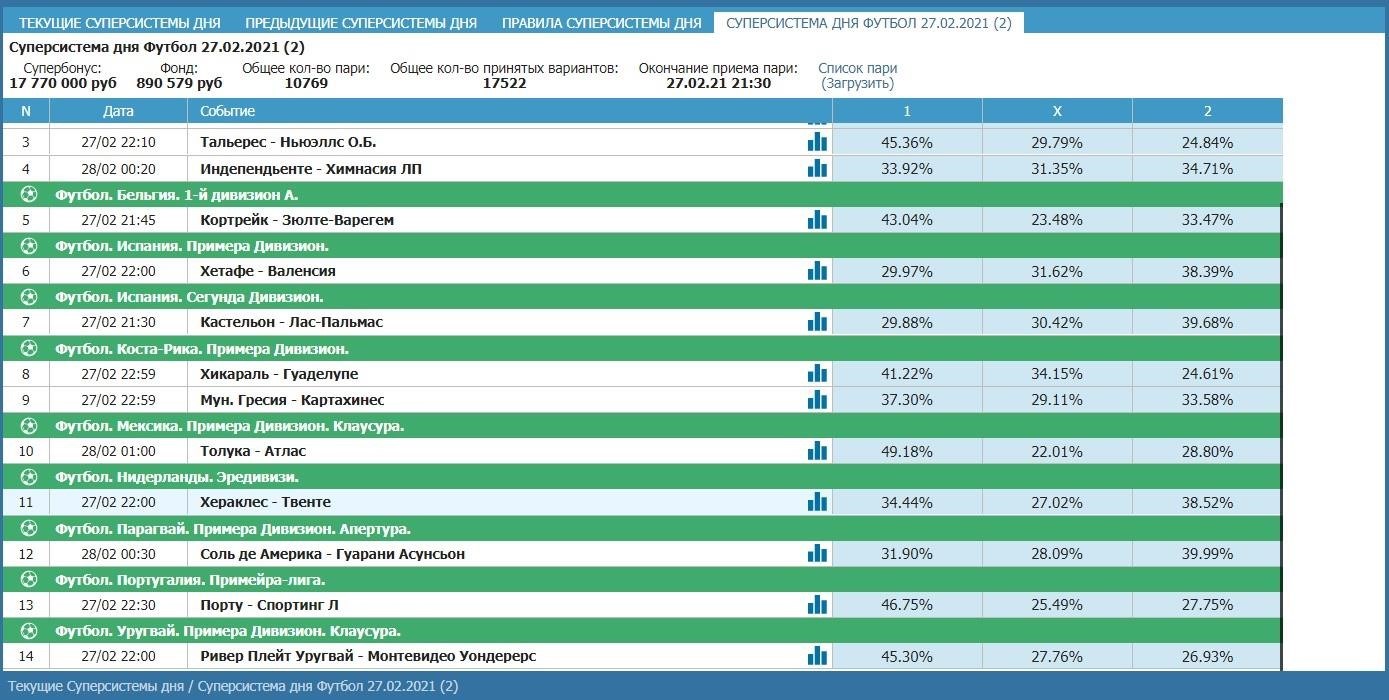Sort by the N column header
Viewport: 1389px width, 700px height.
[26, 111]
